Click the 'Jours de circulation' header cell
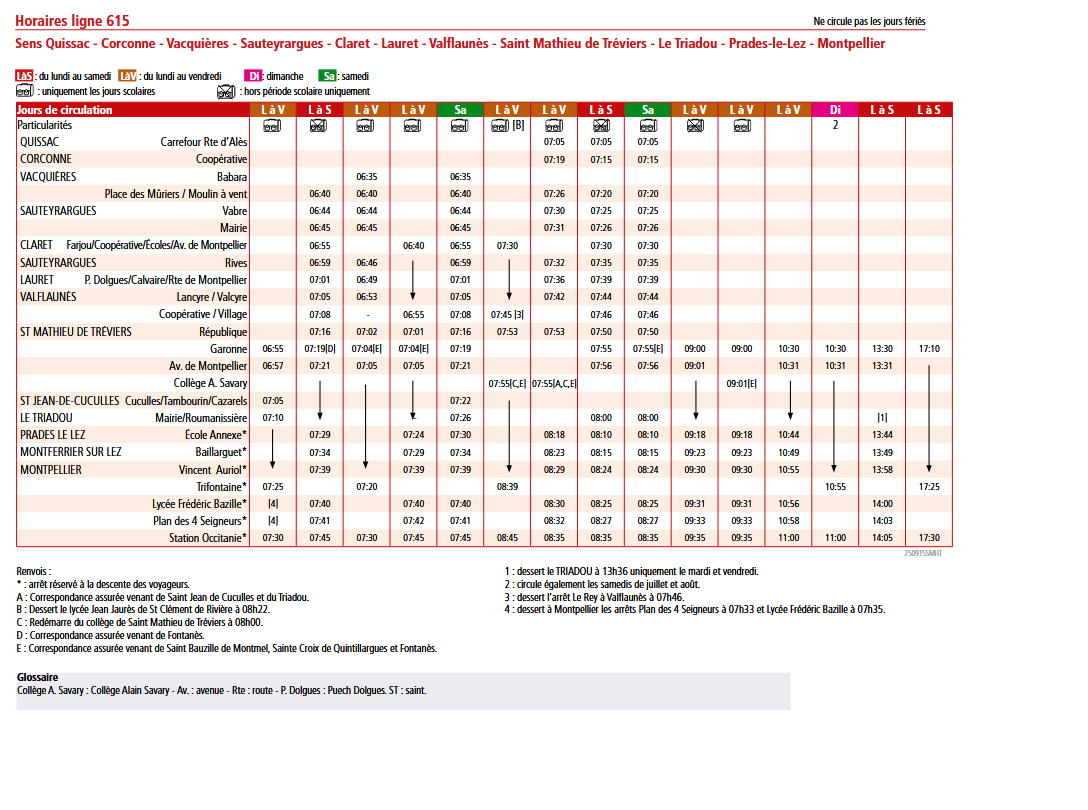This screenshot has width=1088, height=810. 66,109
